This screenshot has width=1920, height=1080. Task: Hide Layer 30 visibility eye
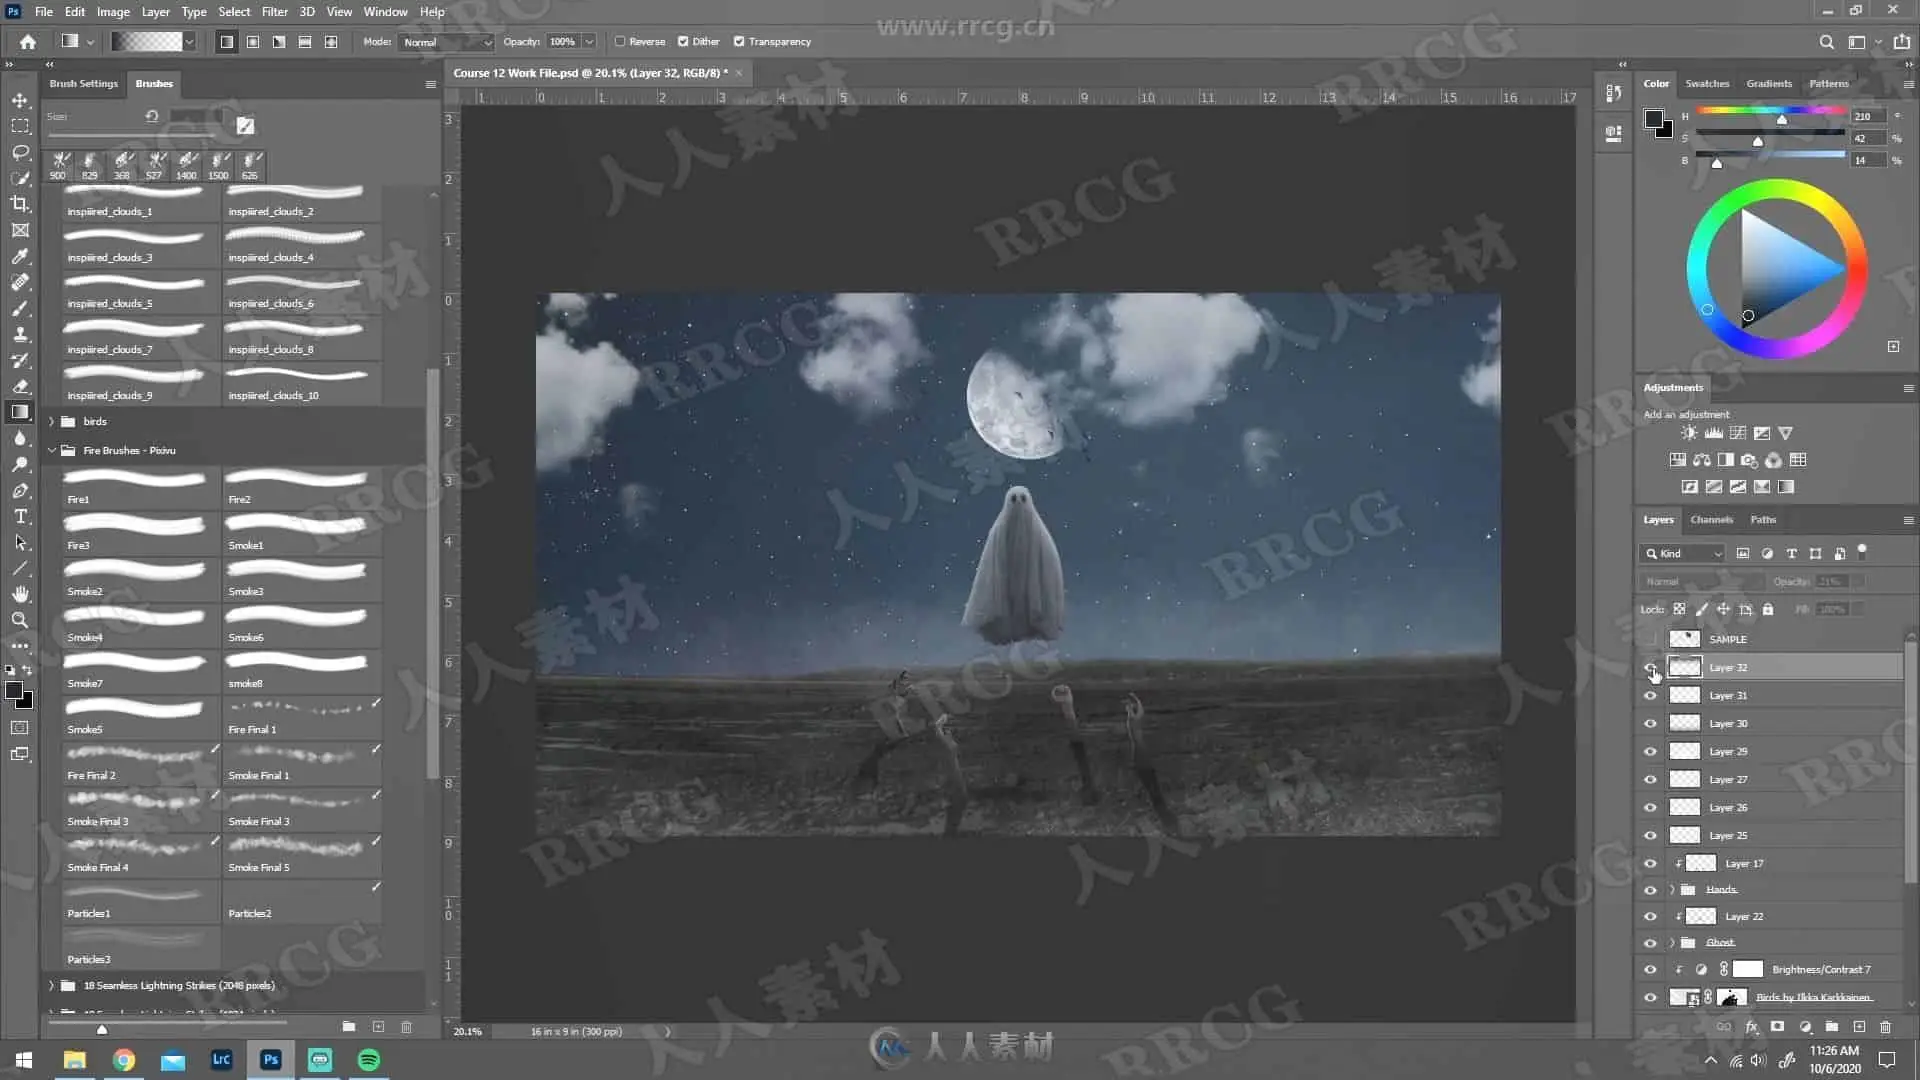pos(1650,723)
